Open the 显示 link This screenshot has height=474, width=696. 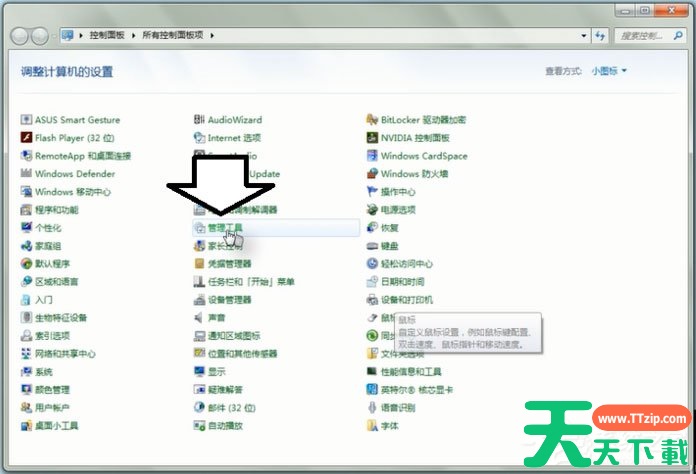(217, 372)
